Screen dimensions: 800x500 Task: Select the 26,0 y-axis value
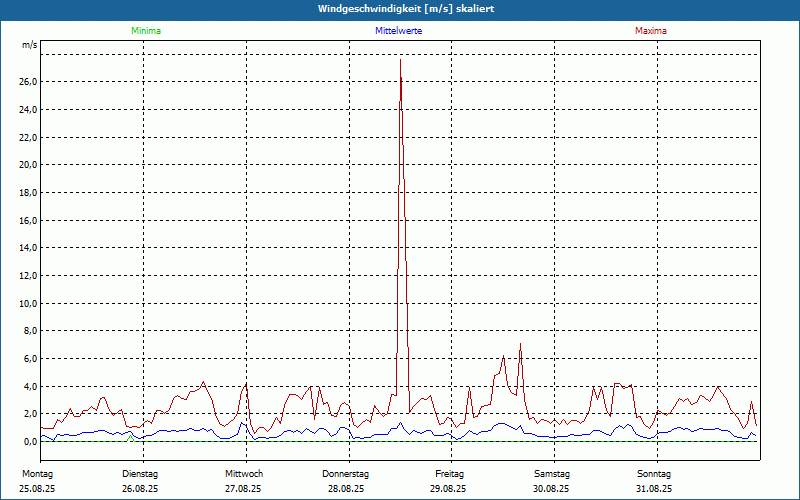tap(27, 82)
